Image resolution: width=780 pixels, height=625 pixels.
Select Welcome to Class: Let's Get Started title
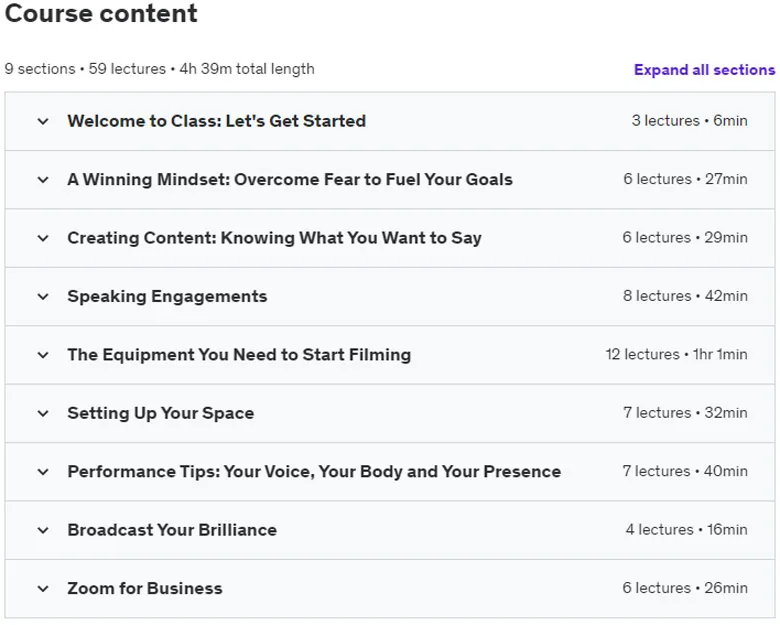(216, 121)
